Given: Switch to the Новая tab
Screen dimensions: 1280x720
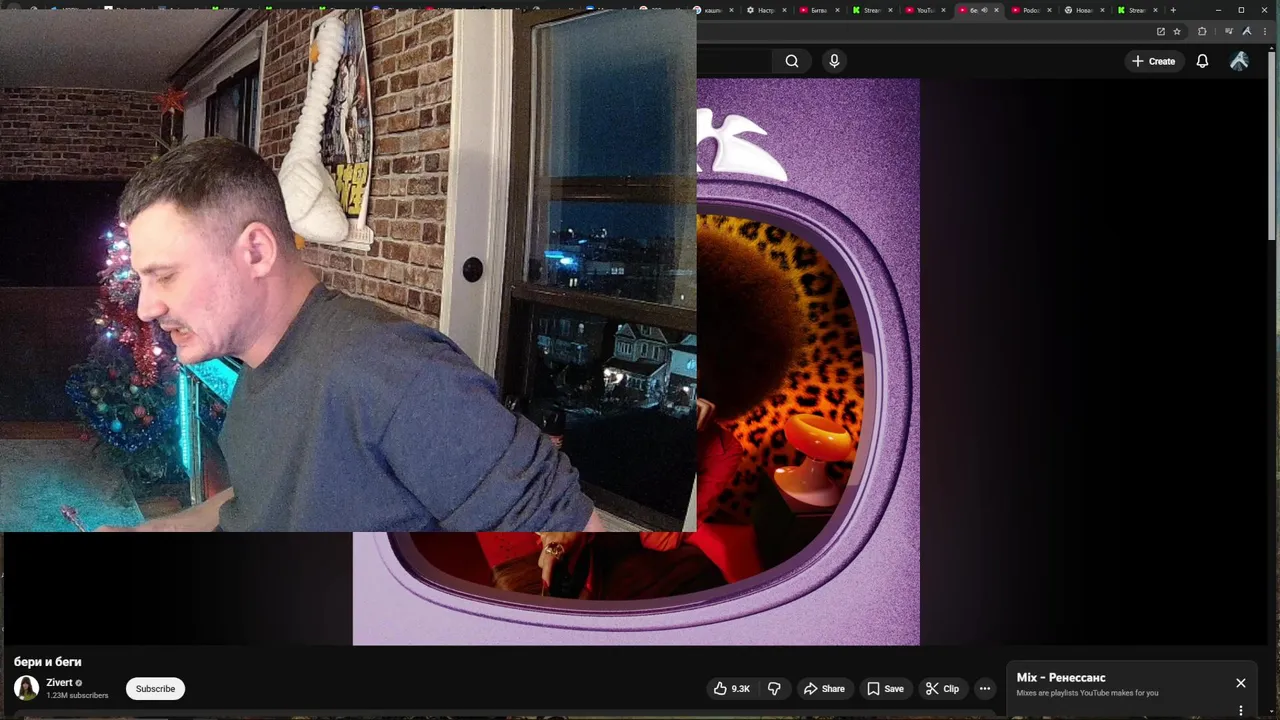Looking at the screenshot, I should click(1084, 10).
